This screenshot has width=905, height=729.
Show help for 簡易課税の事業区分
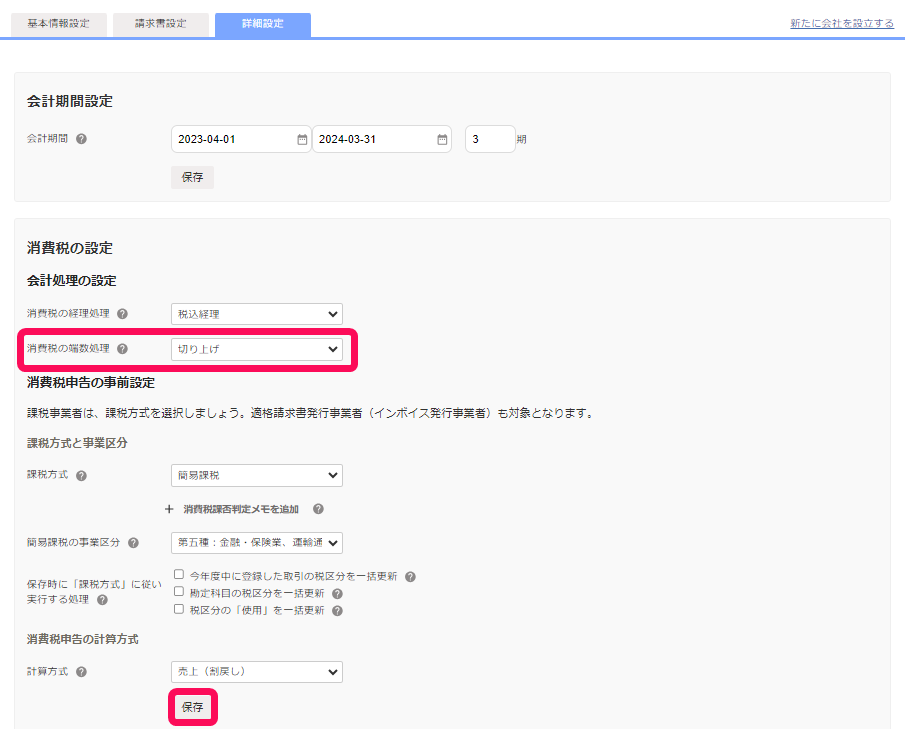(x=133, y=543)
